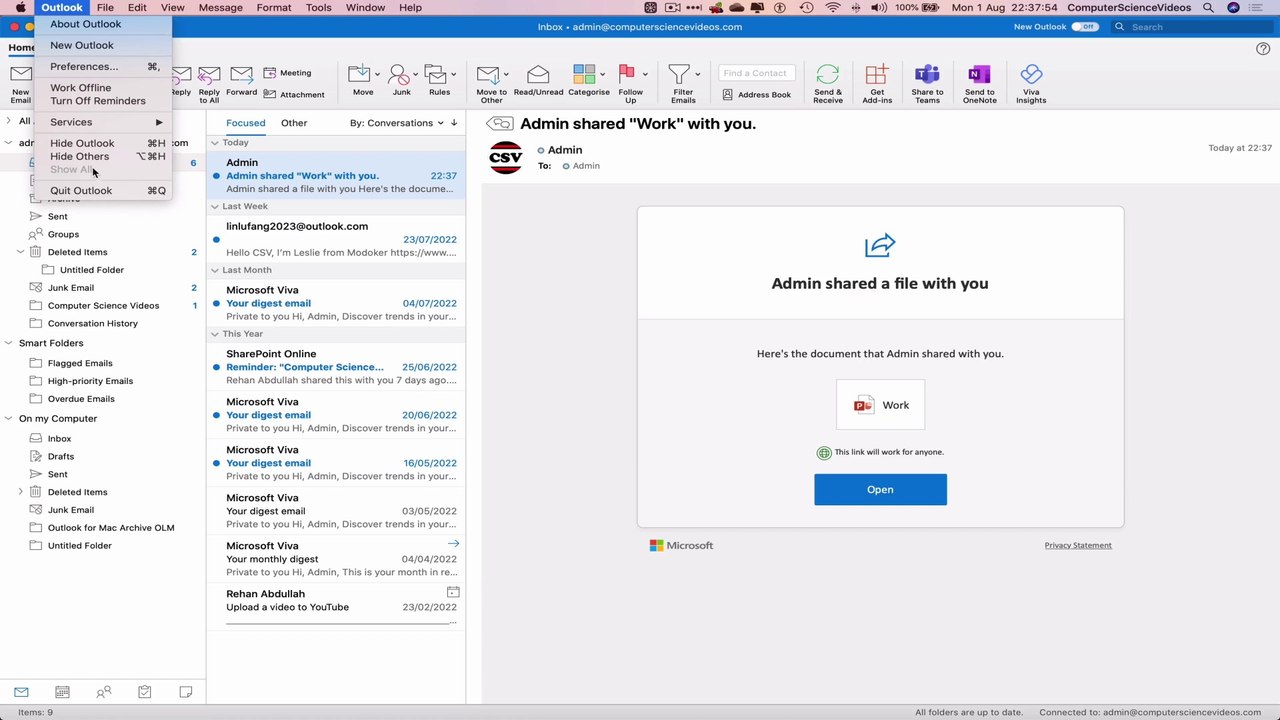Click the Follow Up flag icon
The image size is (1280, 720).
tap(627, 74)
